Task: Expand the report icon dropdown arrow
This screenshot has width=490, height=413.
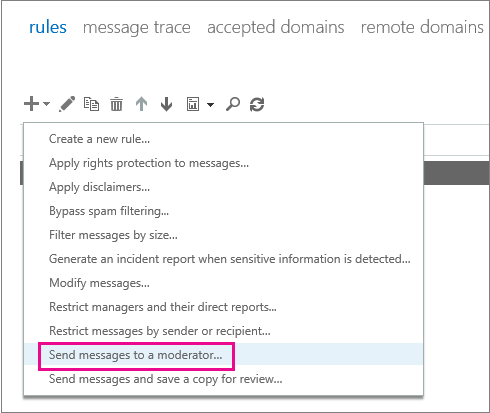Action: pos(210,105)
